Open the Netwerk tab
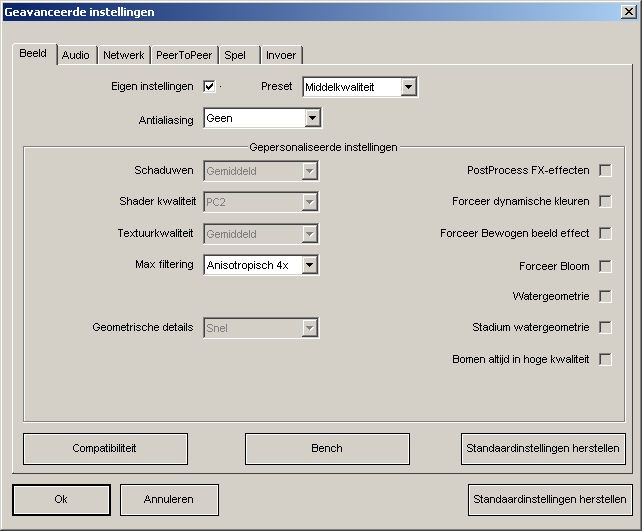Screen dimensions: 642x531 [124, 55]
